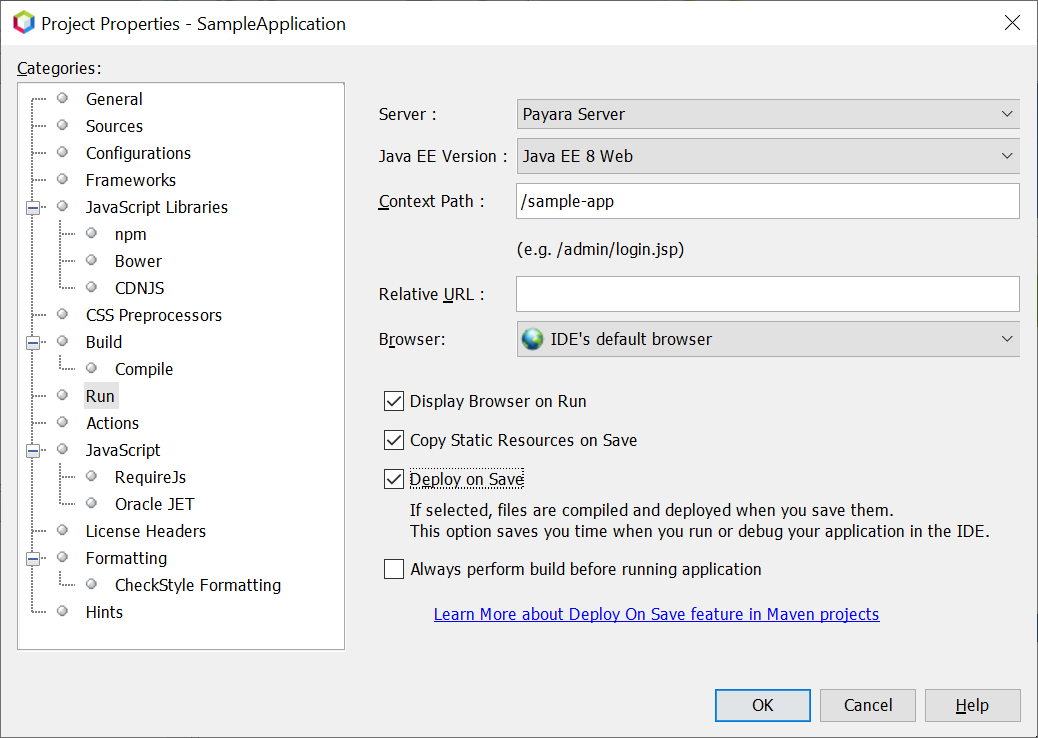
Task: Click the bullet icon beside General category
Action: click(63, 98)
